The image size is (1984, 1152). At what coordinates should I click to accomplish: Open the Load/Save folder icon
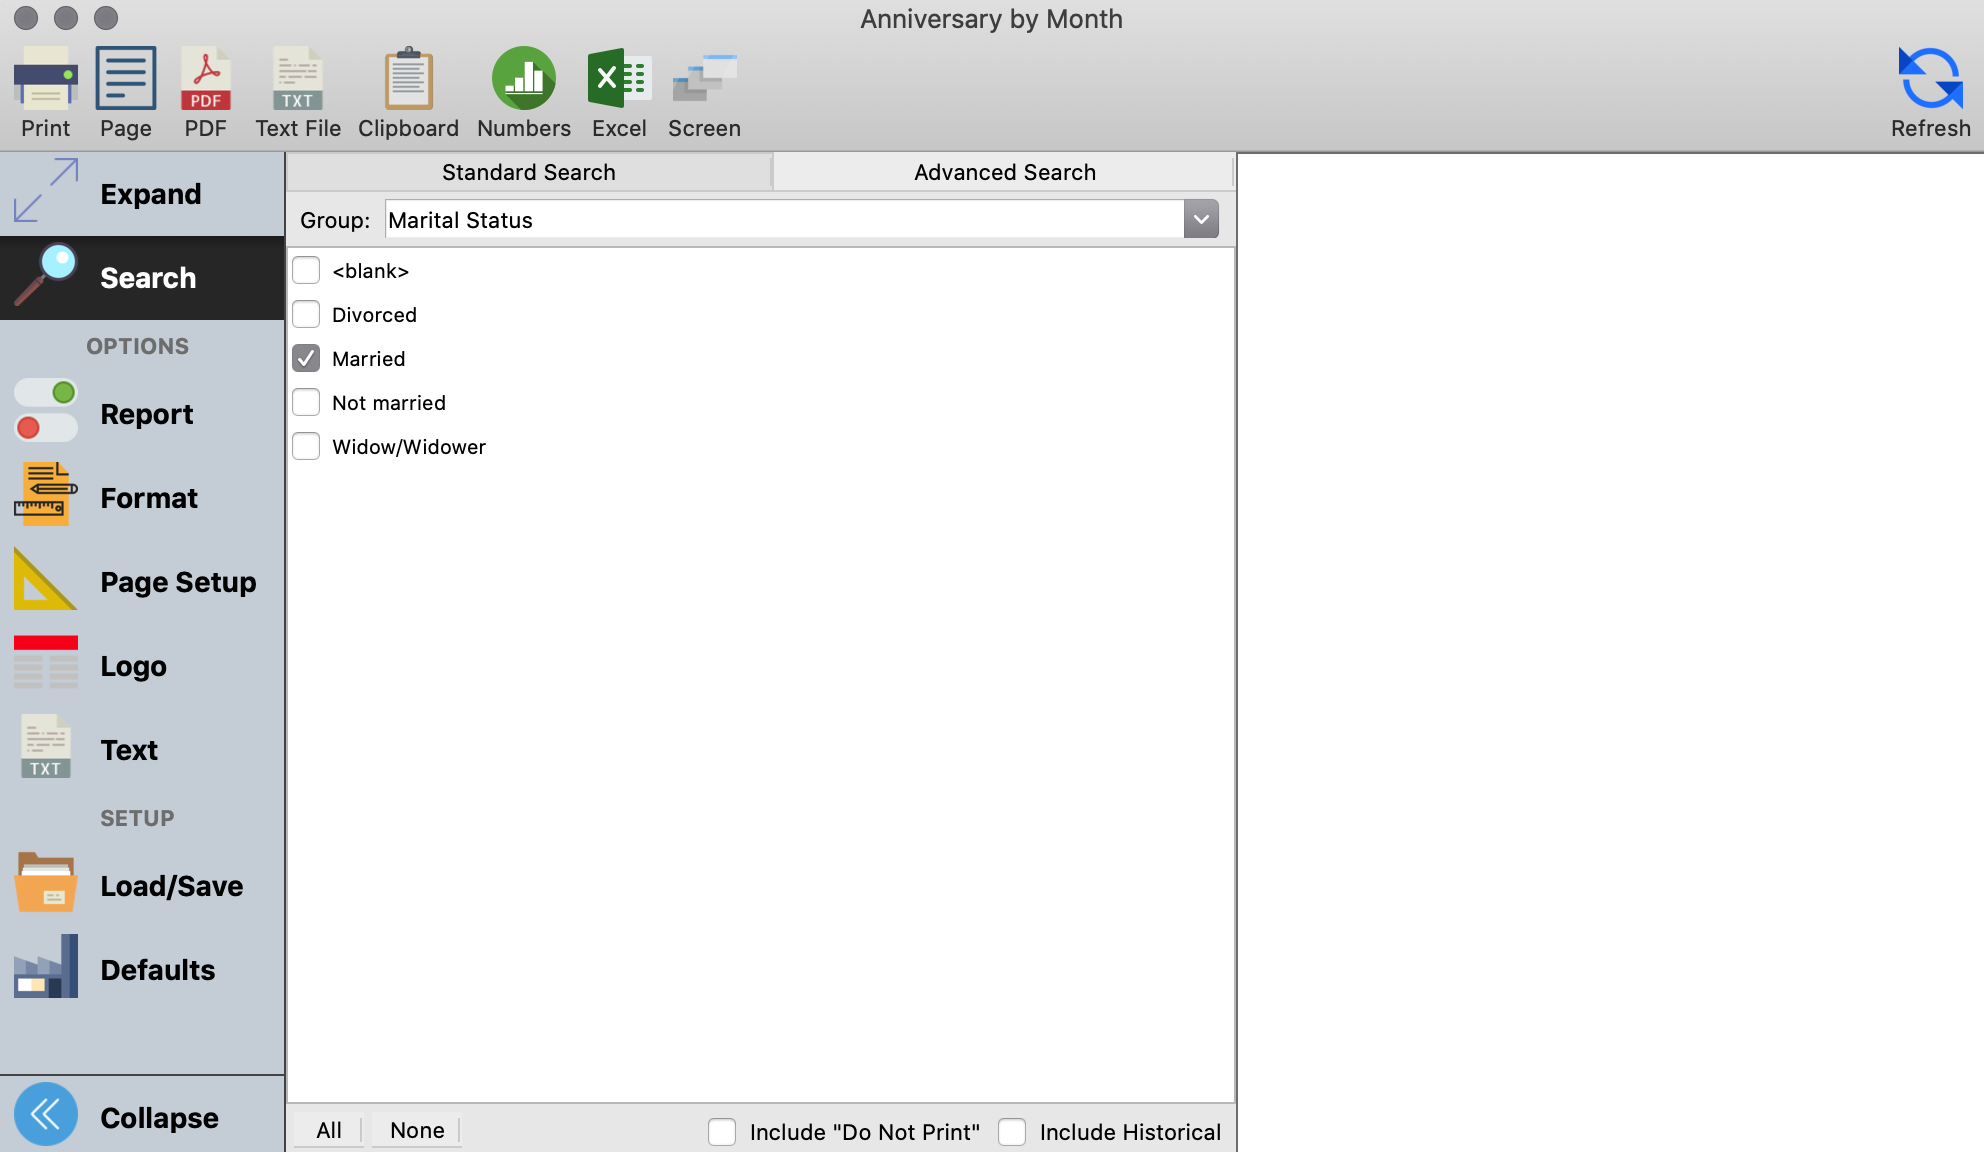[46, 884]
